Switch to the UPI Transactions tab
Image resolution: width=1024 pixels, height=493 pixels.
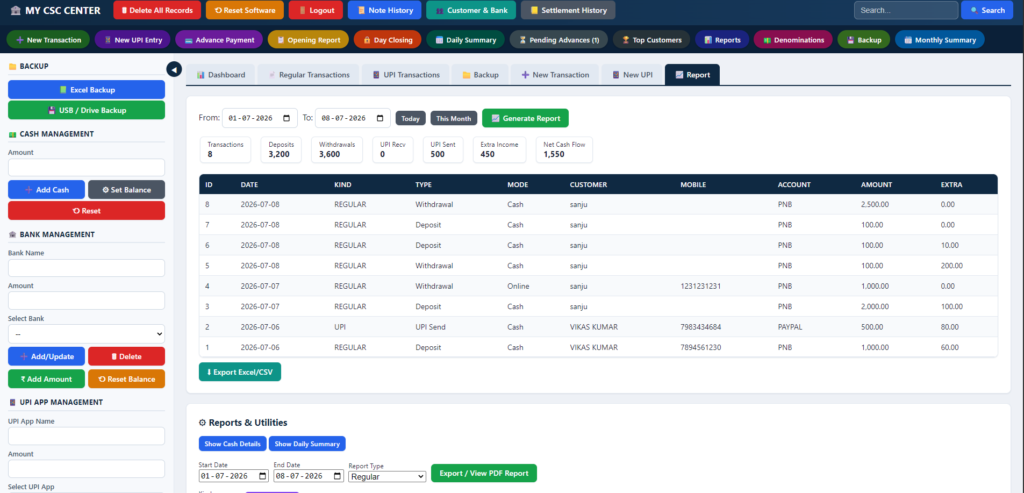[406, 75]
